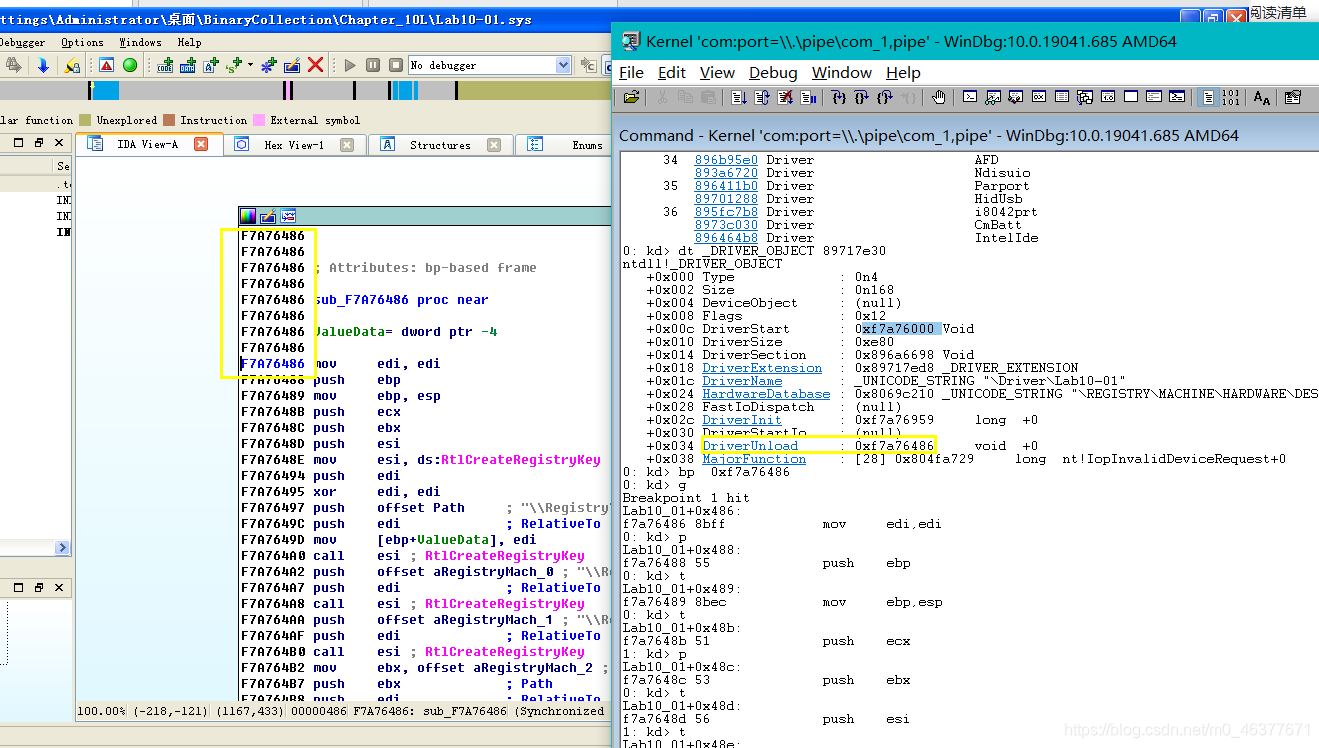Click the color palette icon on graph node header
The image size is (1319, 748).
pos(247,216)
